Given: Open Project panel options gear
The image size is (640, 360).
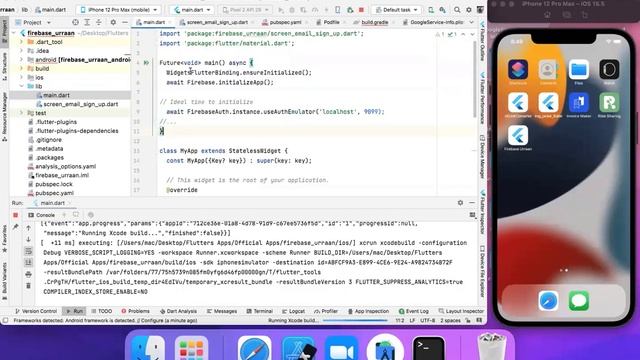Looking at the screenshot, I should pos(113,22).
